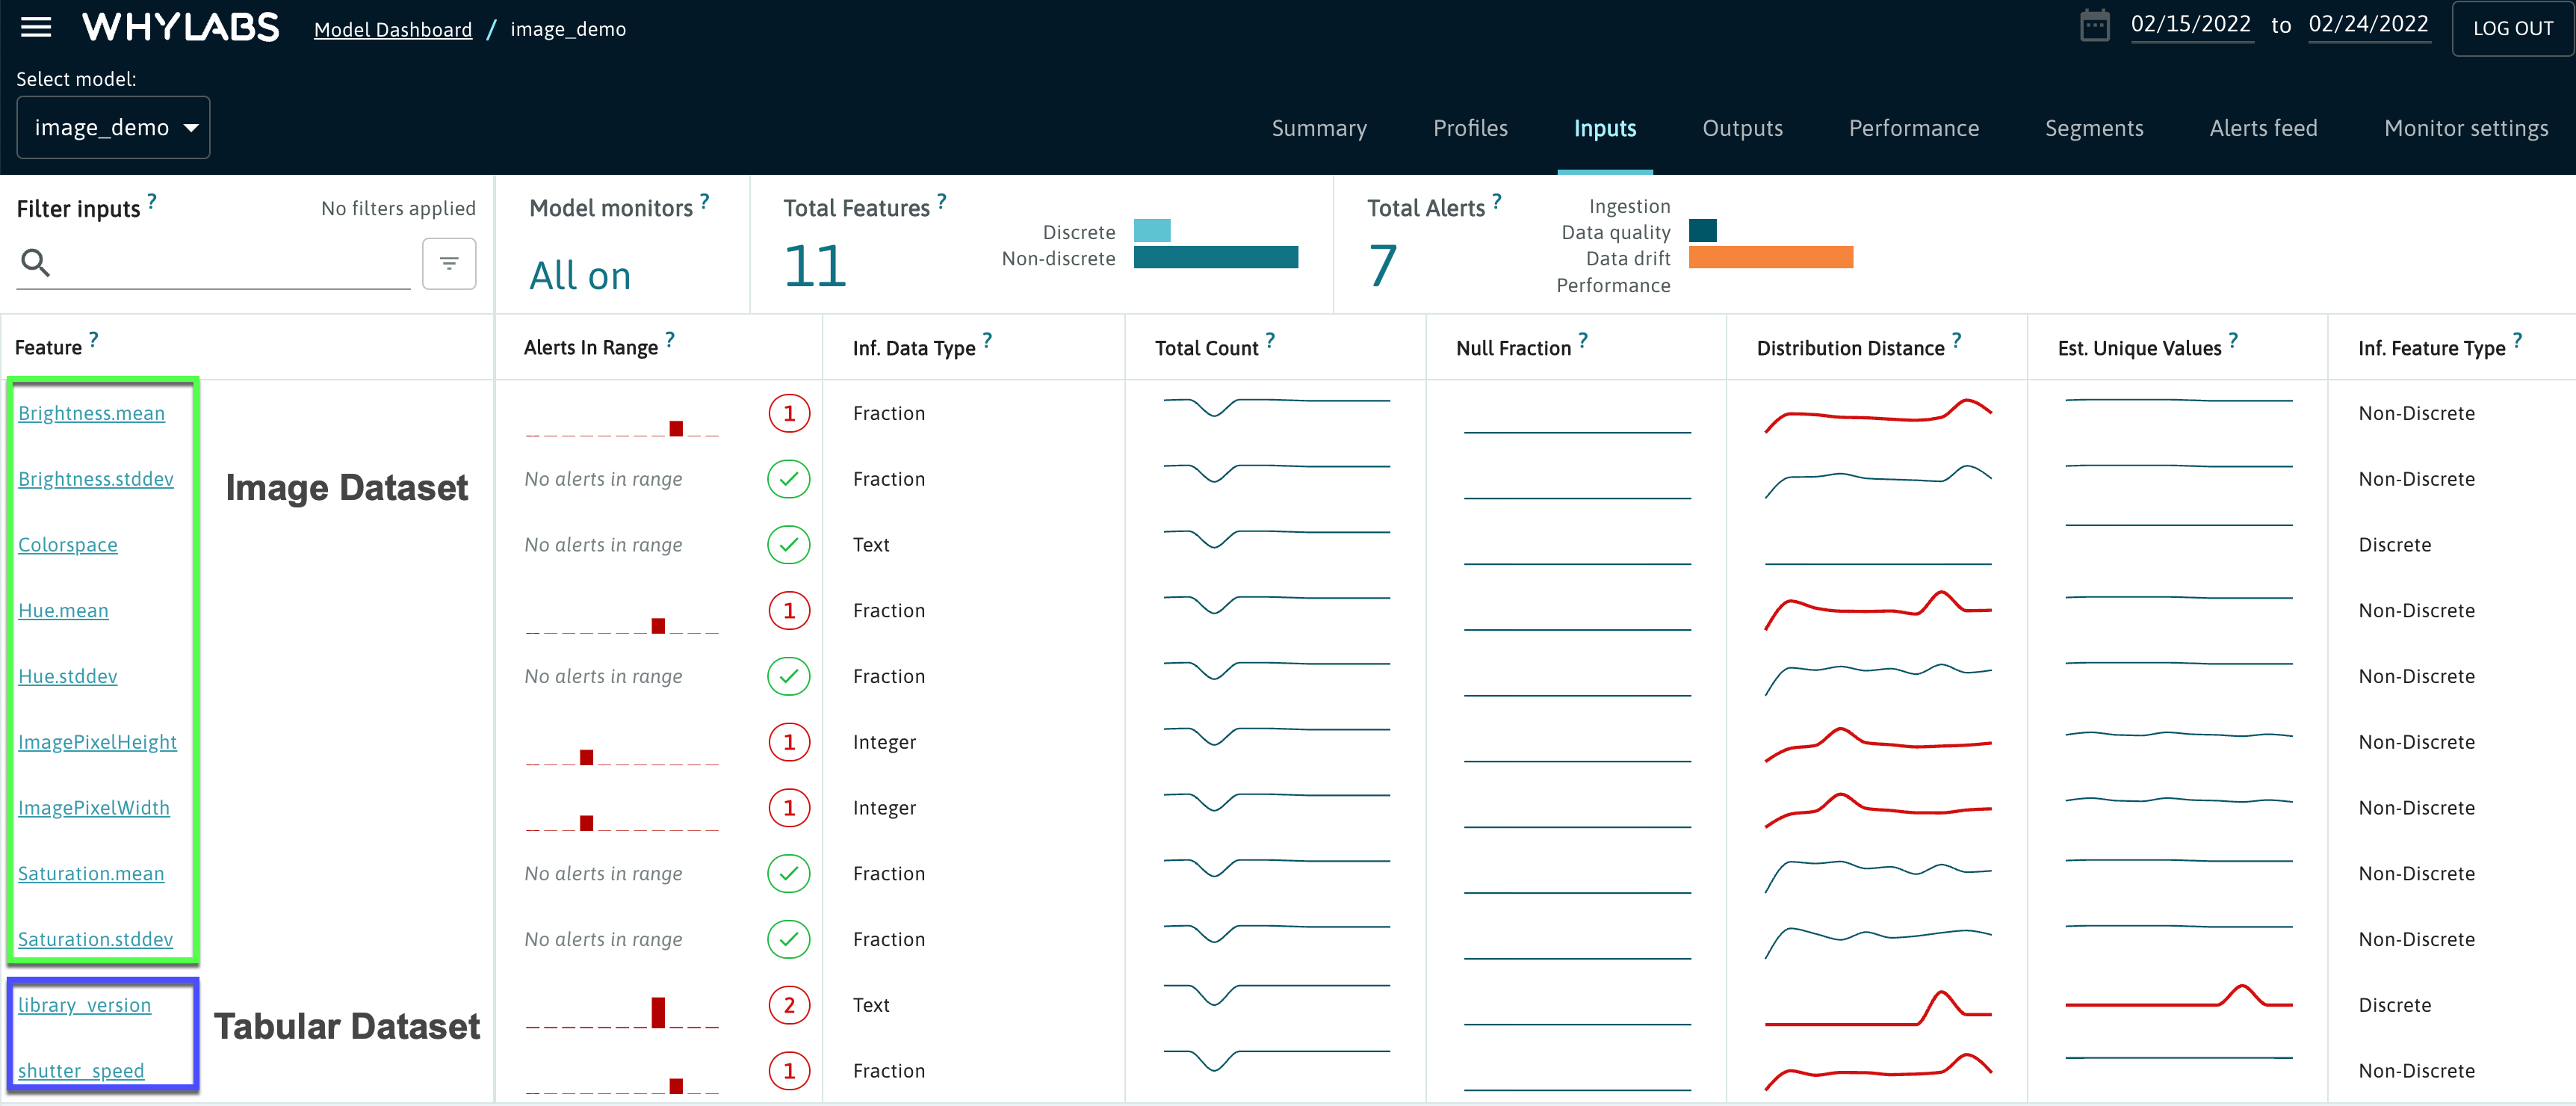Click the red alert badge showing 2 for library_version
This screenshot has height=1106, width=2576.
pos(789,1005)
